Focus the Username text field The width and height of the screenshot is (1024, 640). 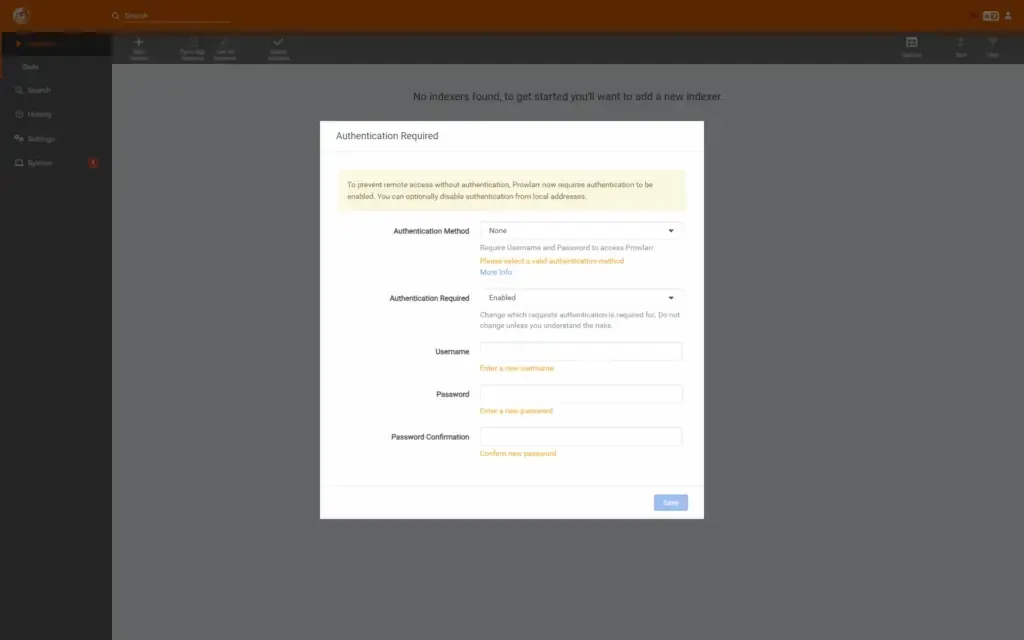point(581,352)
